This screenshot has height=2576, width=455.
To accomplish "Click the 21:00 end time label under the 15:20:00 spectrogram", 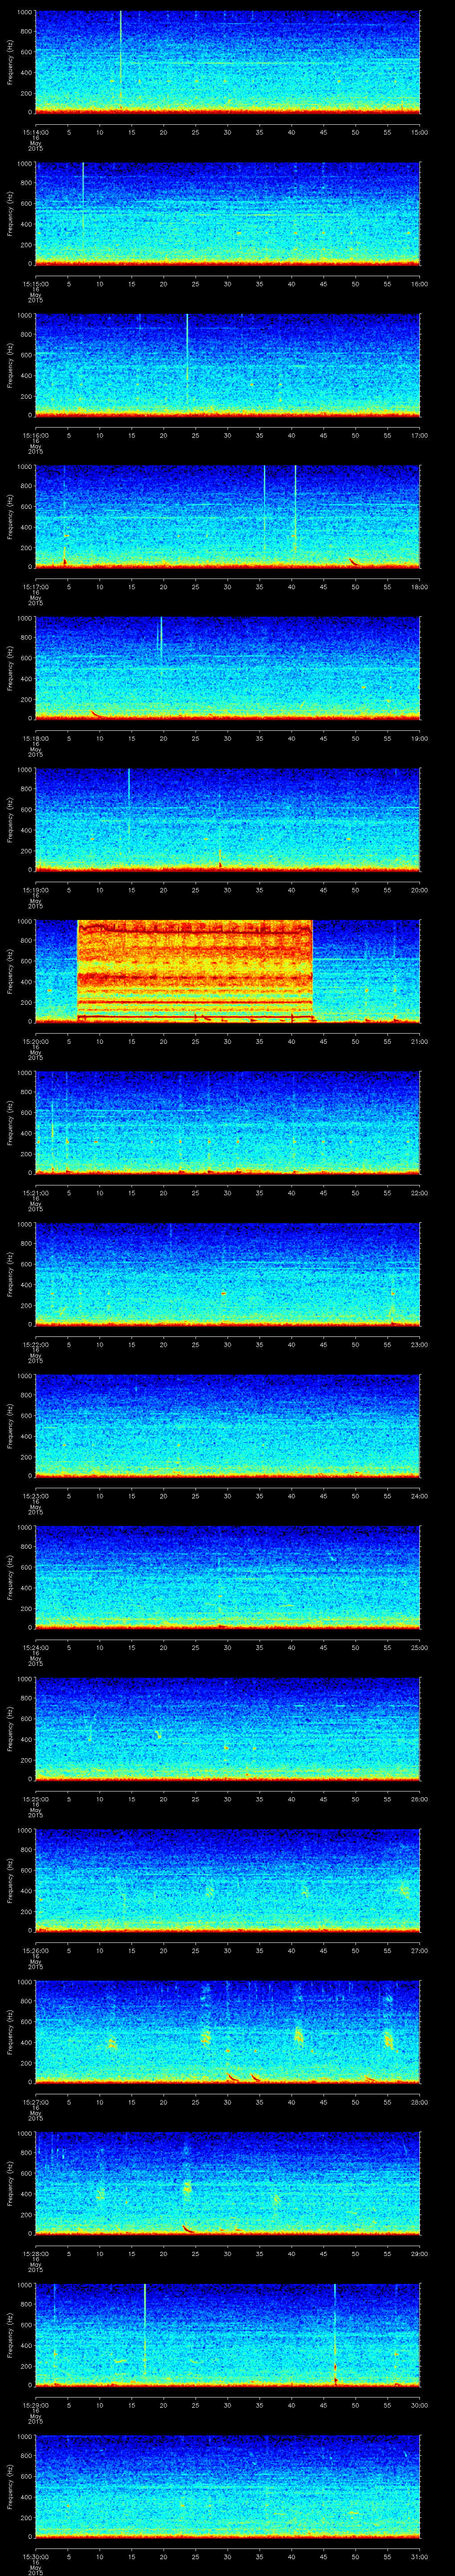I will point(419,1042).
